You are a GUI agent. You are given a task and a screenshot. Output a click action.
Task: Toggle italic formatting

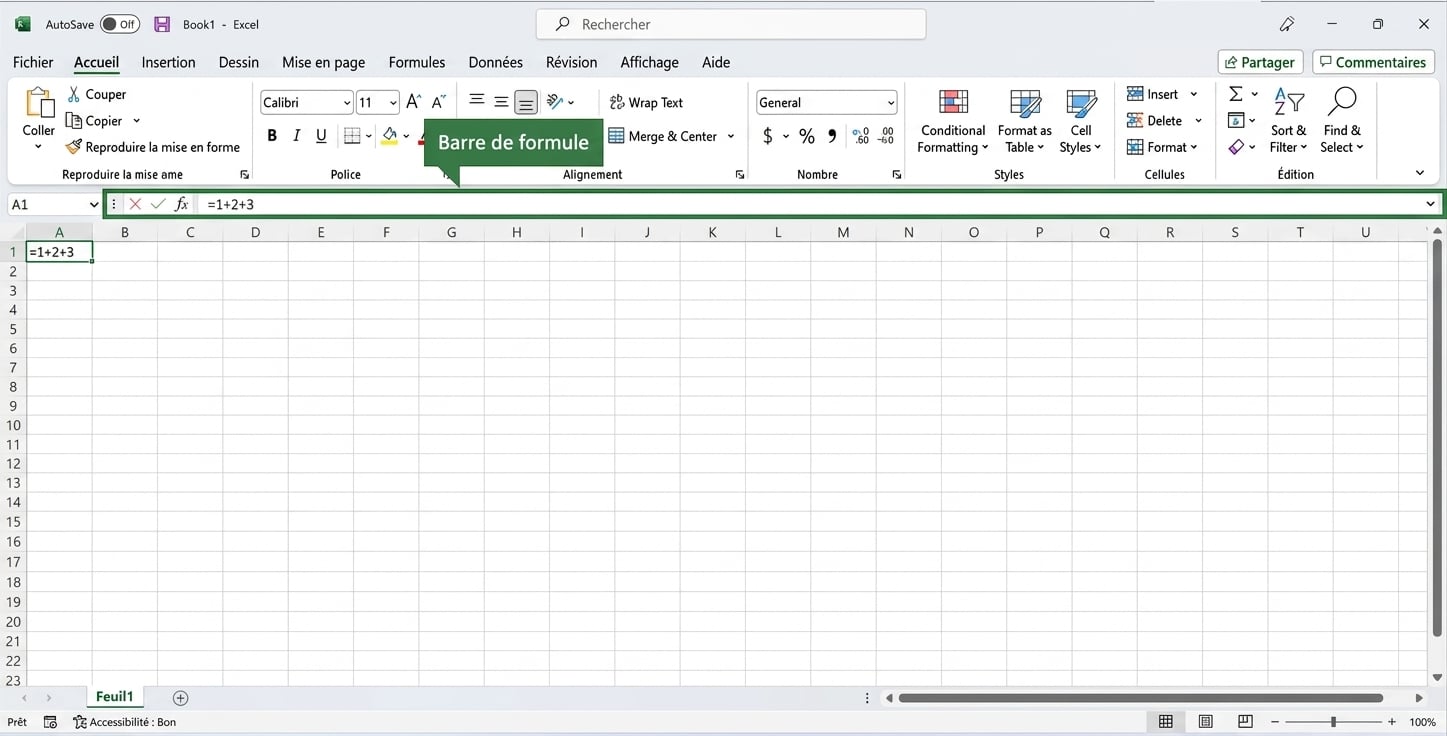pos(296,136)
